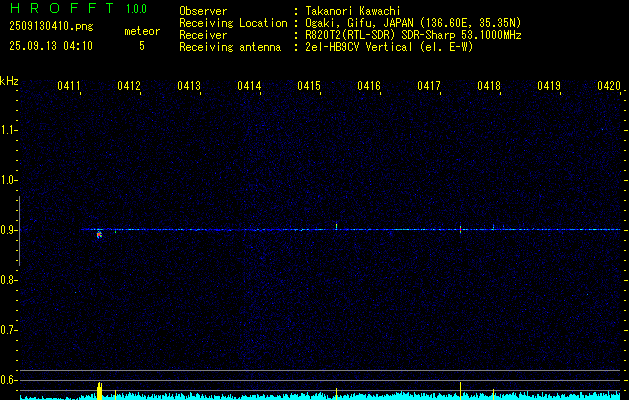This screenshot has height=400, width=629.
Task: Click receiver text R820T2(RTL-SDR) SDR-Sharp 53.1000MHz
Action: click(413, 35)
